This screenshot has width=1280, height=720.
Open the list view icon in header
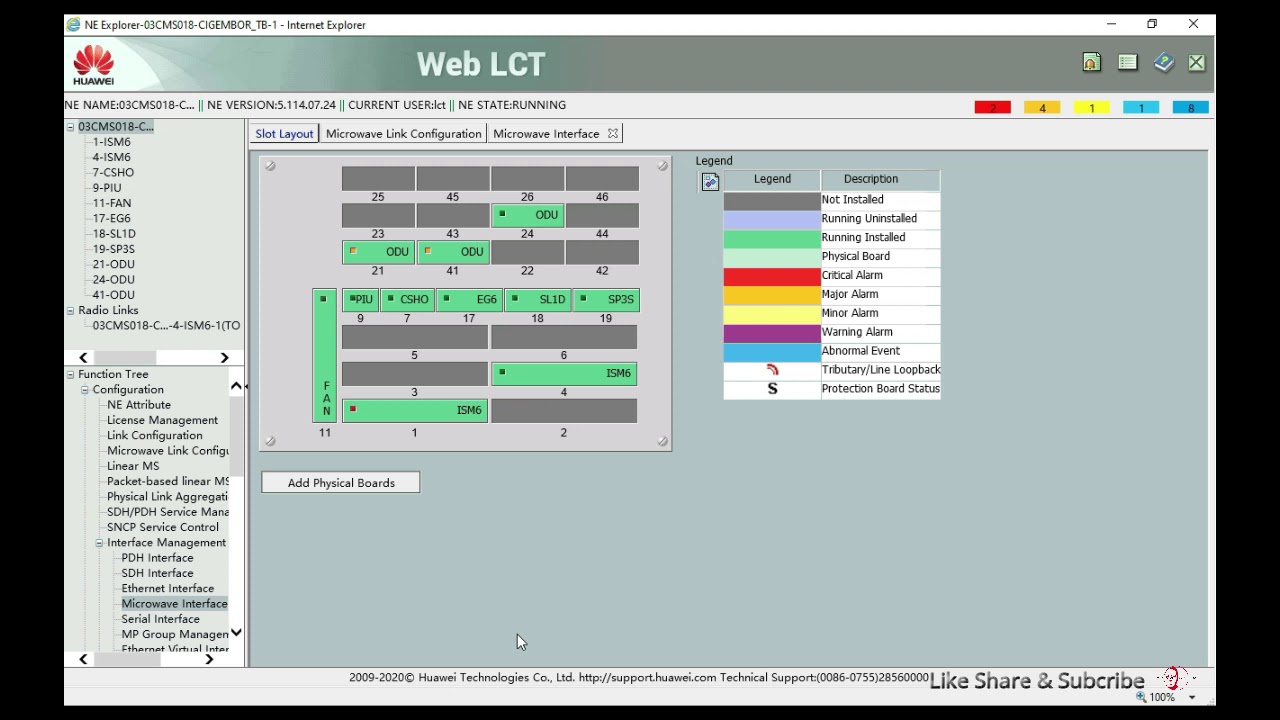pos(1128,63)
